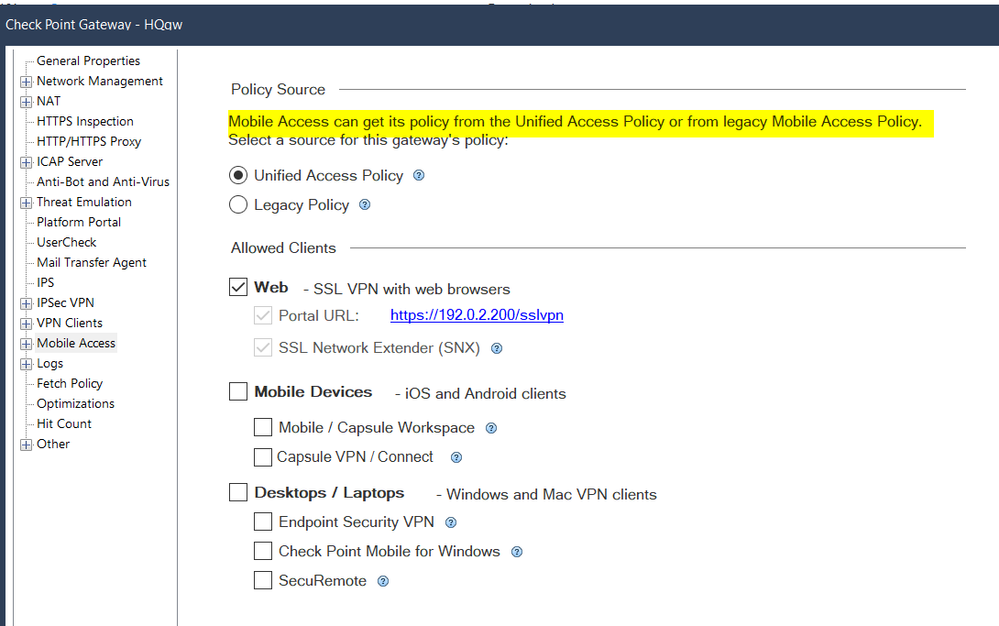This screenshot has height=626, width=999.
Task: Go to HTTPS Inspection settings
Action: coord(85,121)
